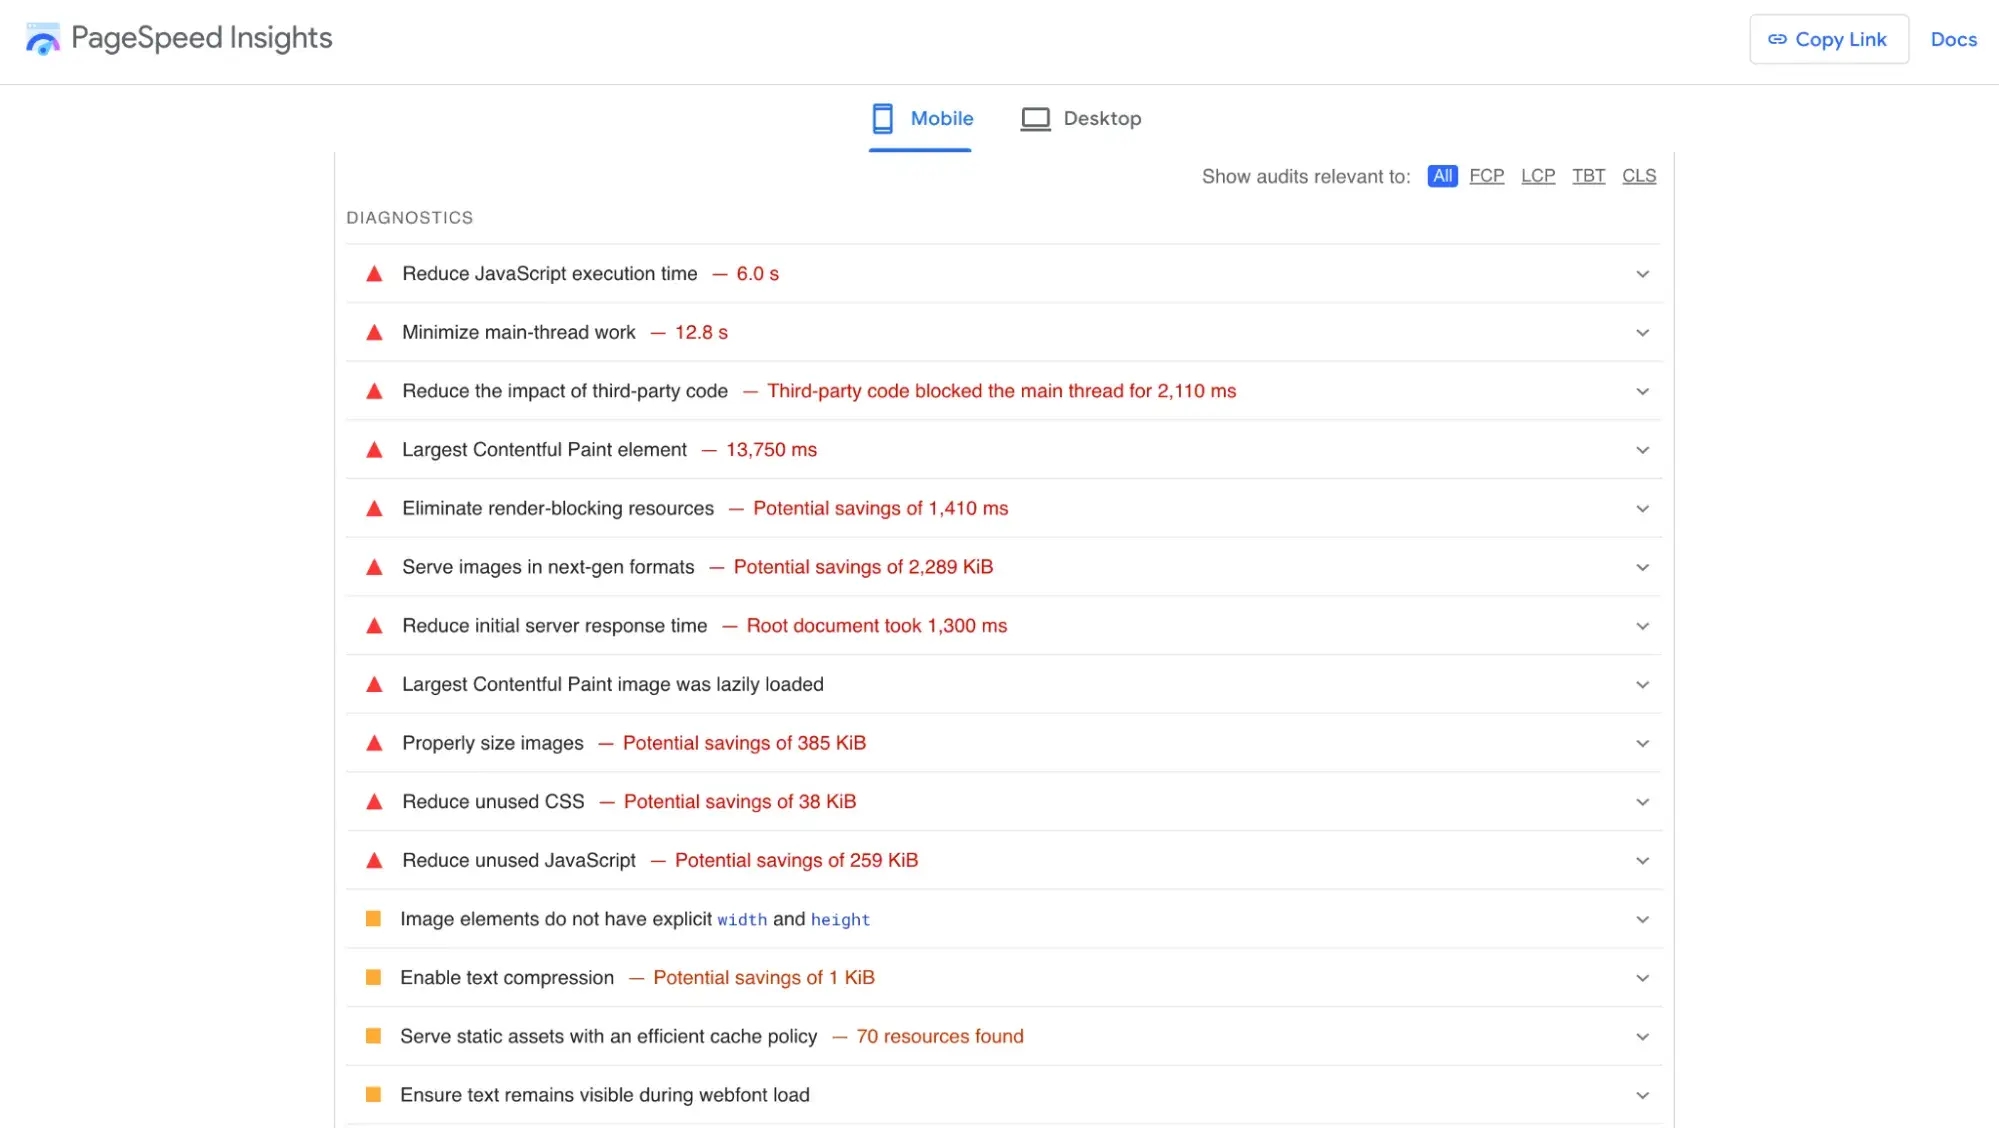The height and width of the screenshot is (1129, 1999).
Task: Click the red triangle beside Reduce JavaScript execution time
Action: click(374, 274)
